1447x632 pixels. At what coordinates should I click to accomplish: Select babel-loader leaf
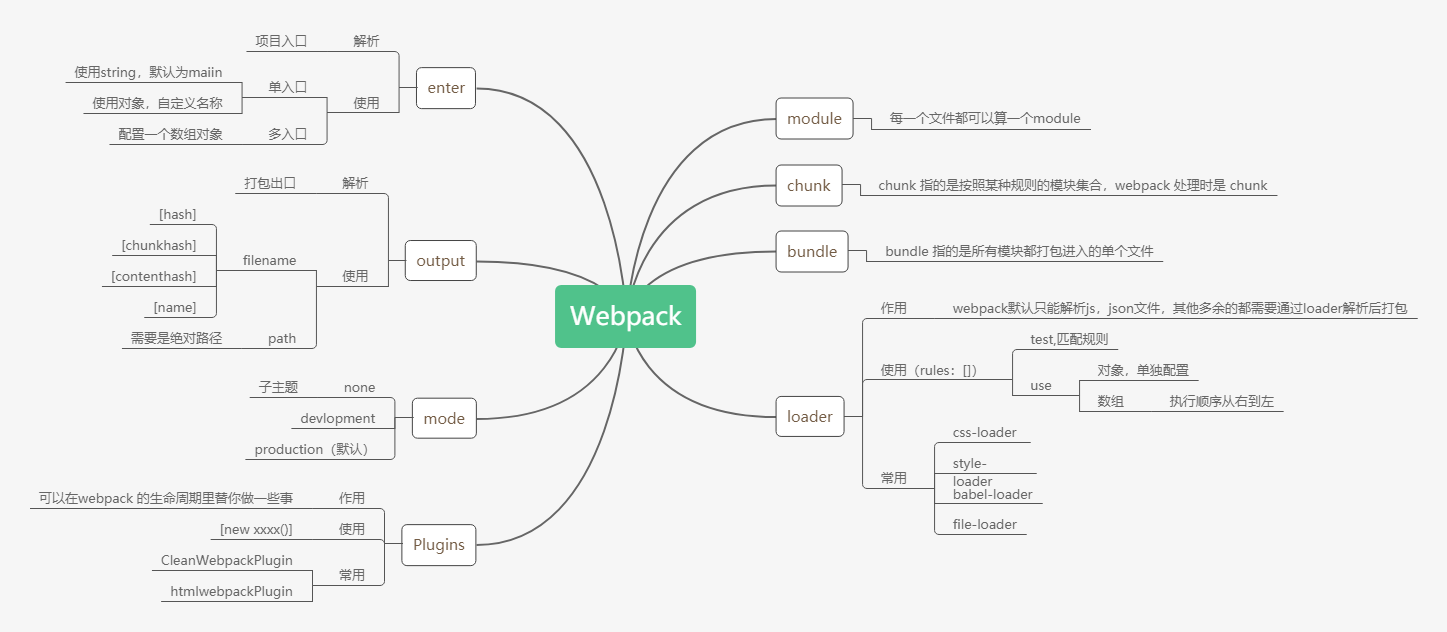click(993, 494)
